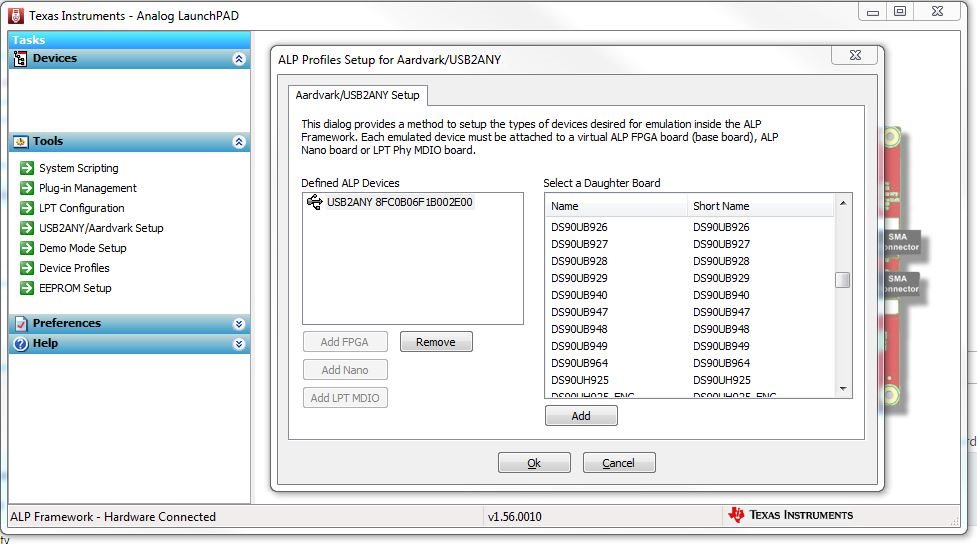Click the Add LPT MDIO button
The image size is (977, 544).
pyautogui.click(x=345, y=398)
